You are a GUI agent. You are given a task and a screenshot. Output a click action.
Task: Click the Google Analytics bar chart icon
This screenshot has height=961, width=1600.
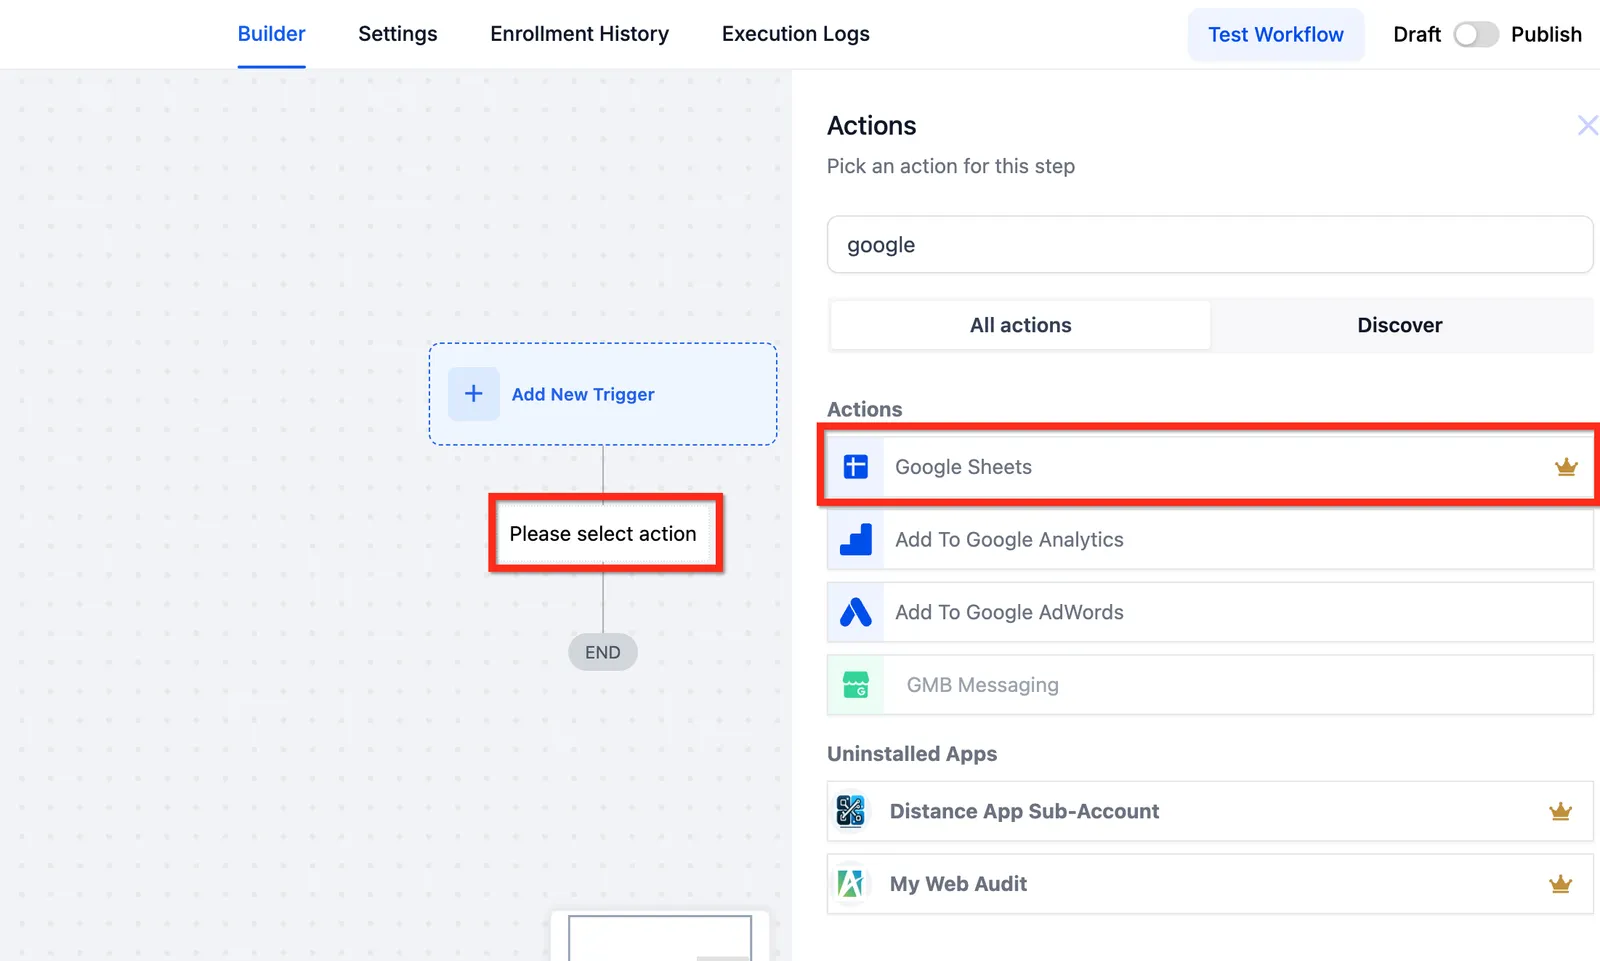[x=856, y=540]
